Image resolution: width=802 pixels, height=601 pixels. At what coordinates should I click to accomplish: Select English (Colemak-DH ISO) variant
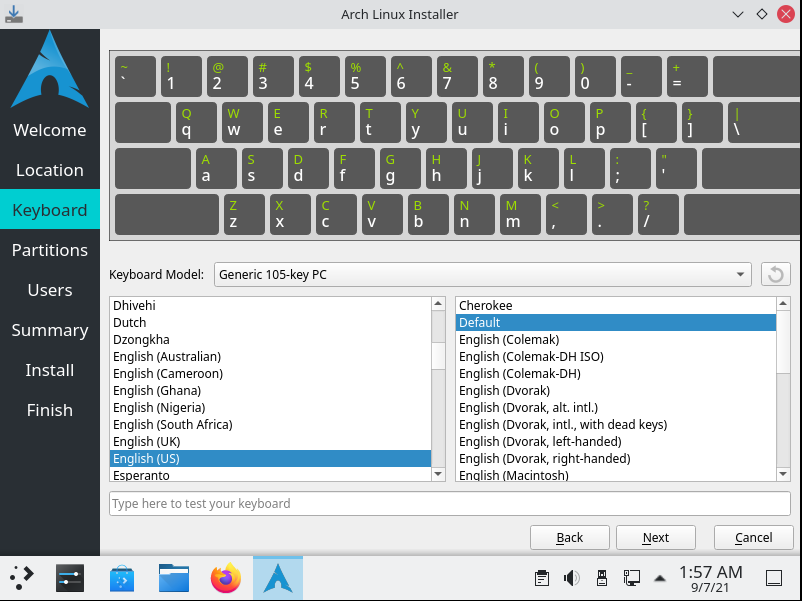coord(616,357)
